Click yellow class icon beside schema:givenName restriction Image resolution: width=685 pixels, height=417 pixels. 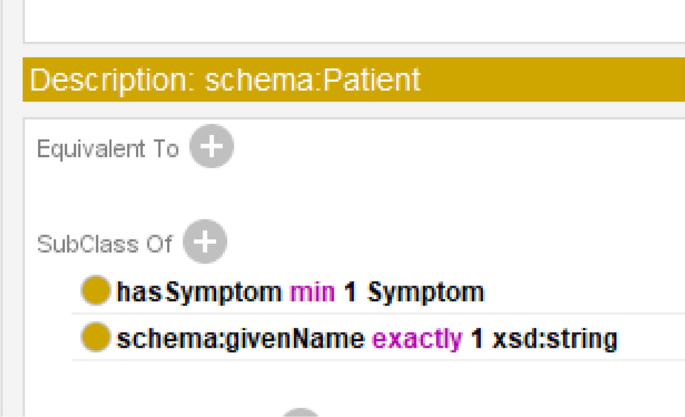(x=96, y=338)
